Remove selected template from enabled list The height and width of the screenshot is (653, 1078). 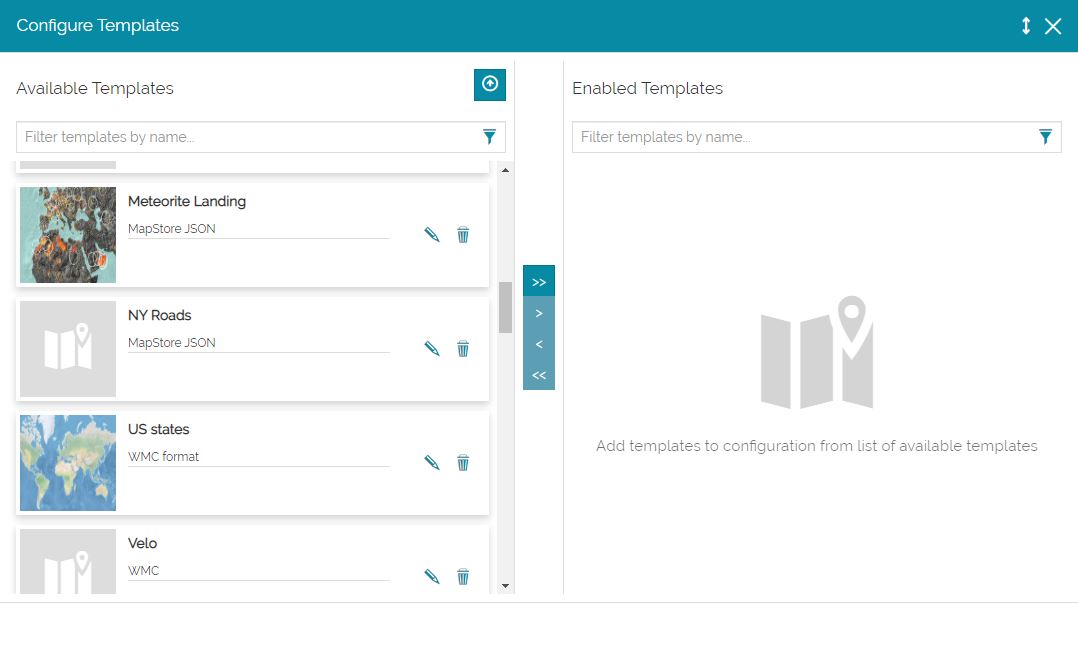(539, 344)
